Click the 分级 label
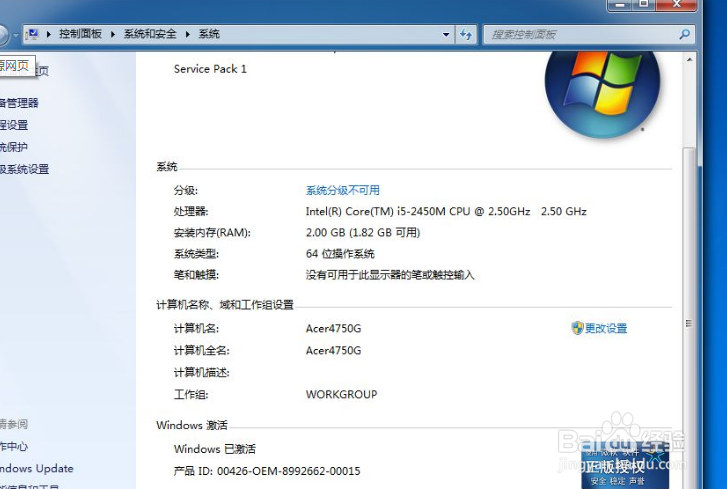Image resolution: width=727 pixels, height=489 pixels. [x=185, y=190]
